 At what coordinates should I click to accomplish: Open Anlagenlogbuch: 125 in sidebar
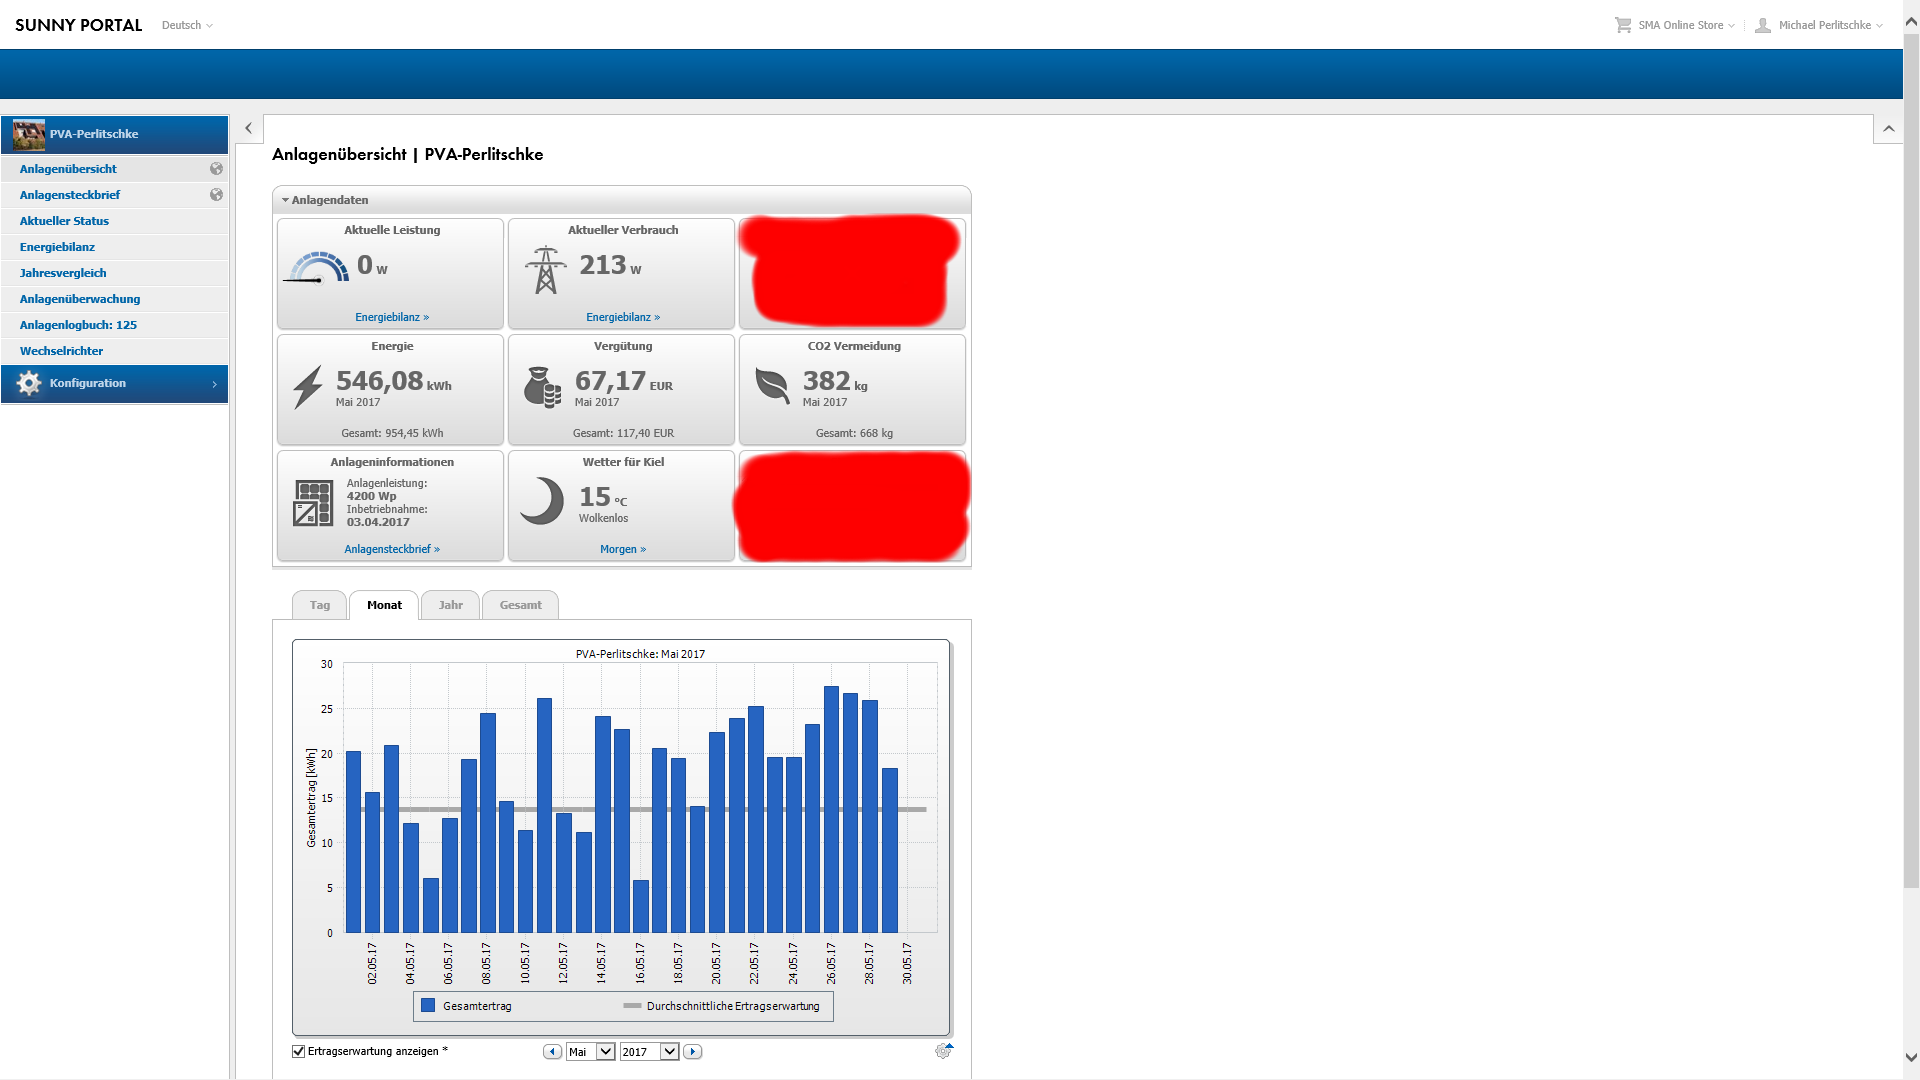(78, 325)
